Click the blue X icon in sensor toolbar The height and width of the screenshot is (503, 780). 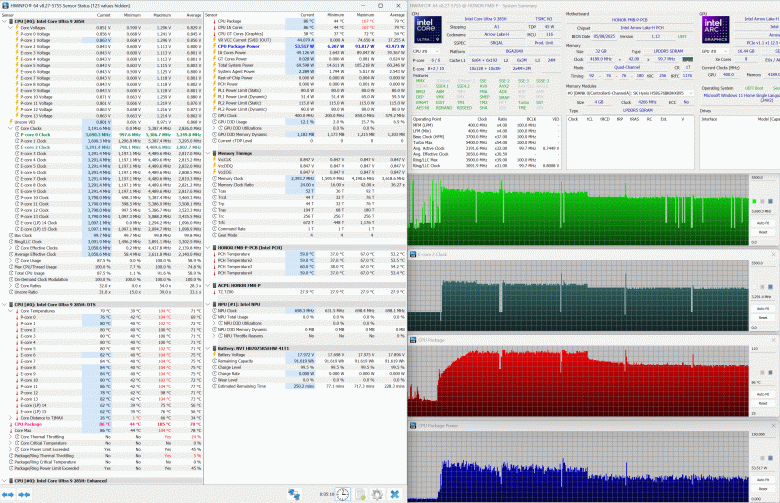click(394, 494)
